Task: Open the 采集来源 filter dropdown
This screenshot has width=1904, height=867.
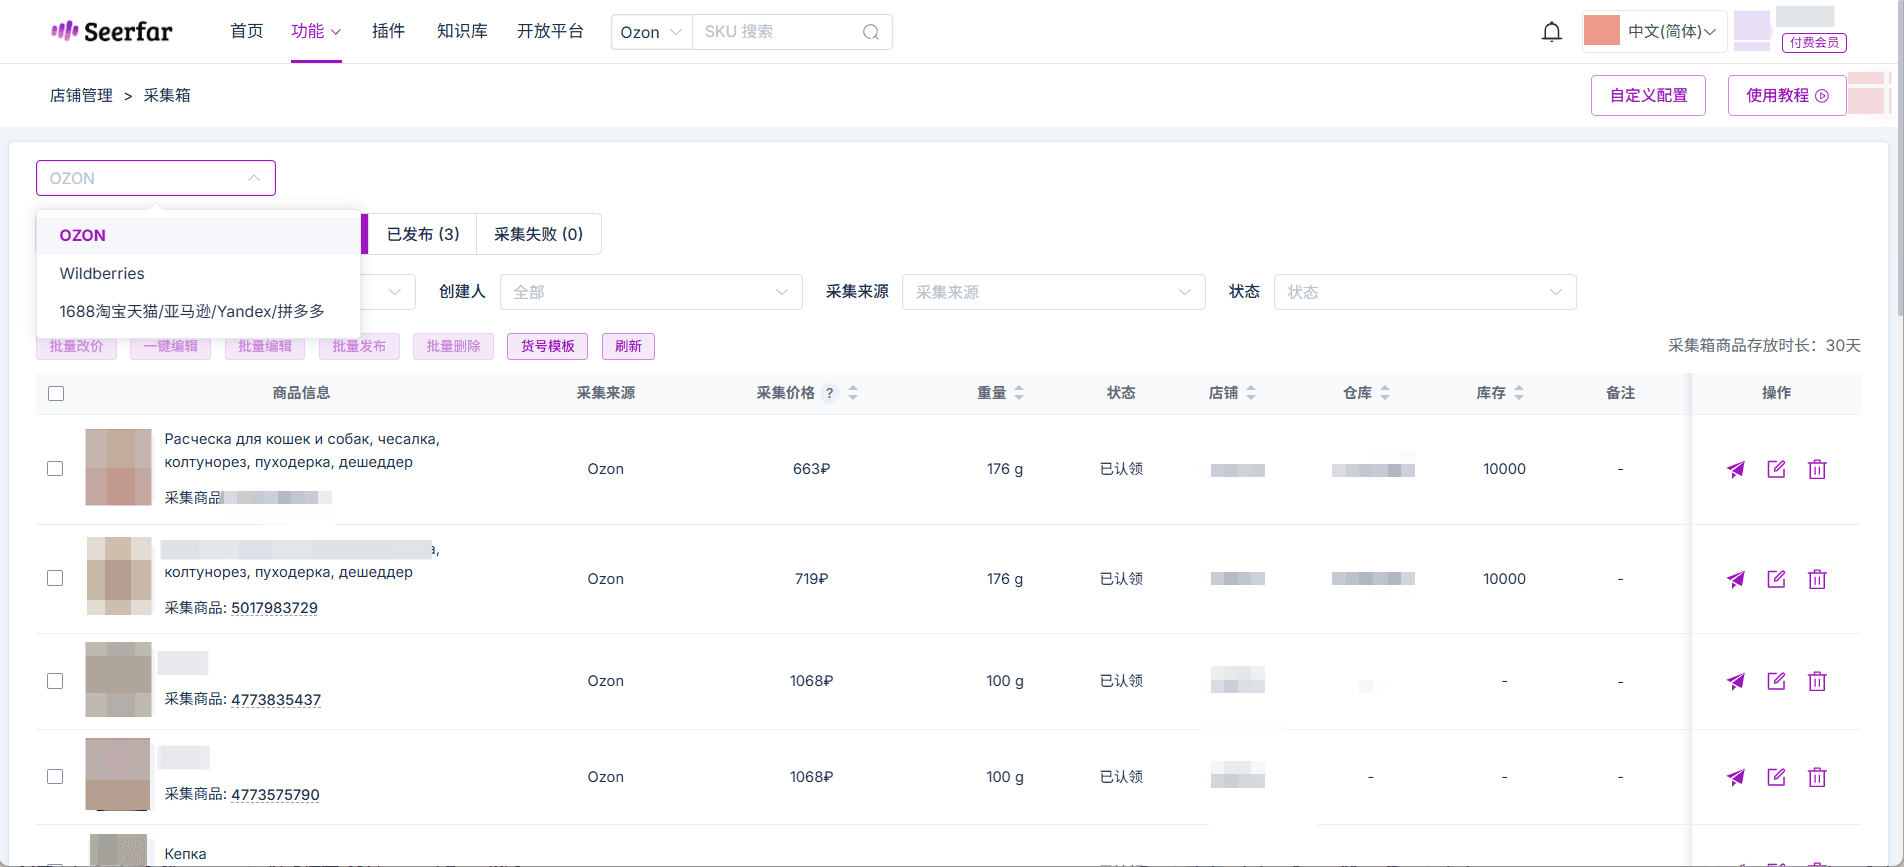Action: (1054, 292)
